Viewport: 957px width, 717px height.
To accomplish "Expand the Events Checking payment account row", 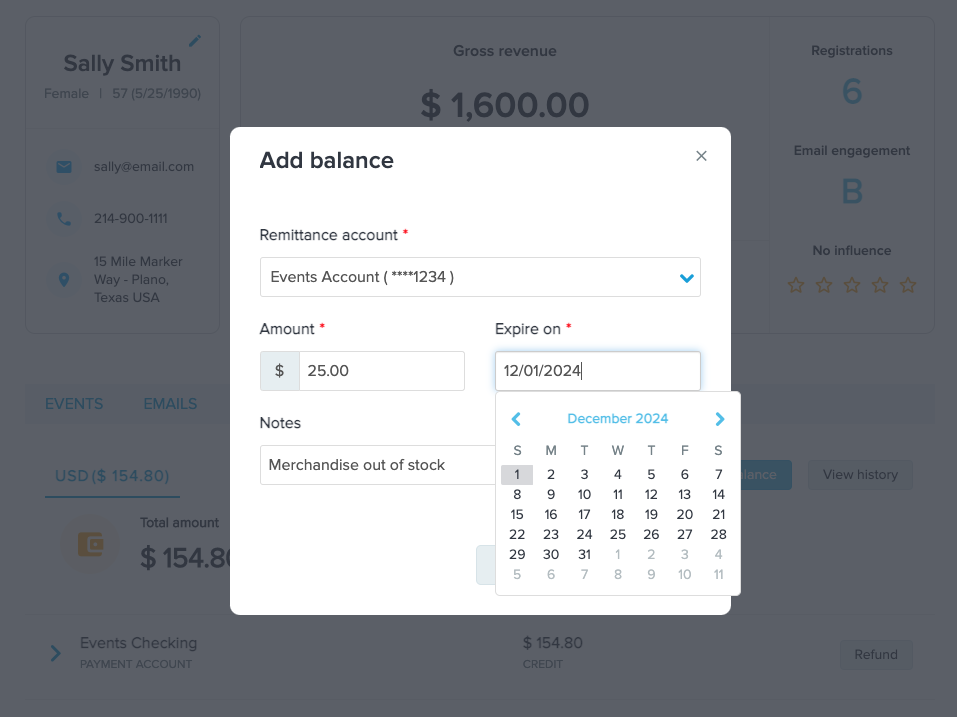I will click(x=56, y=654).
